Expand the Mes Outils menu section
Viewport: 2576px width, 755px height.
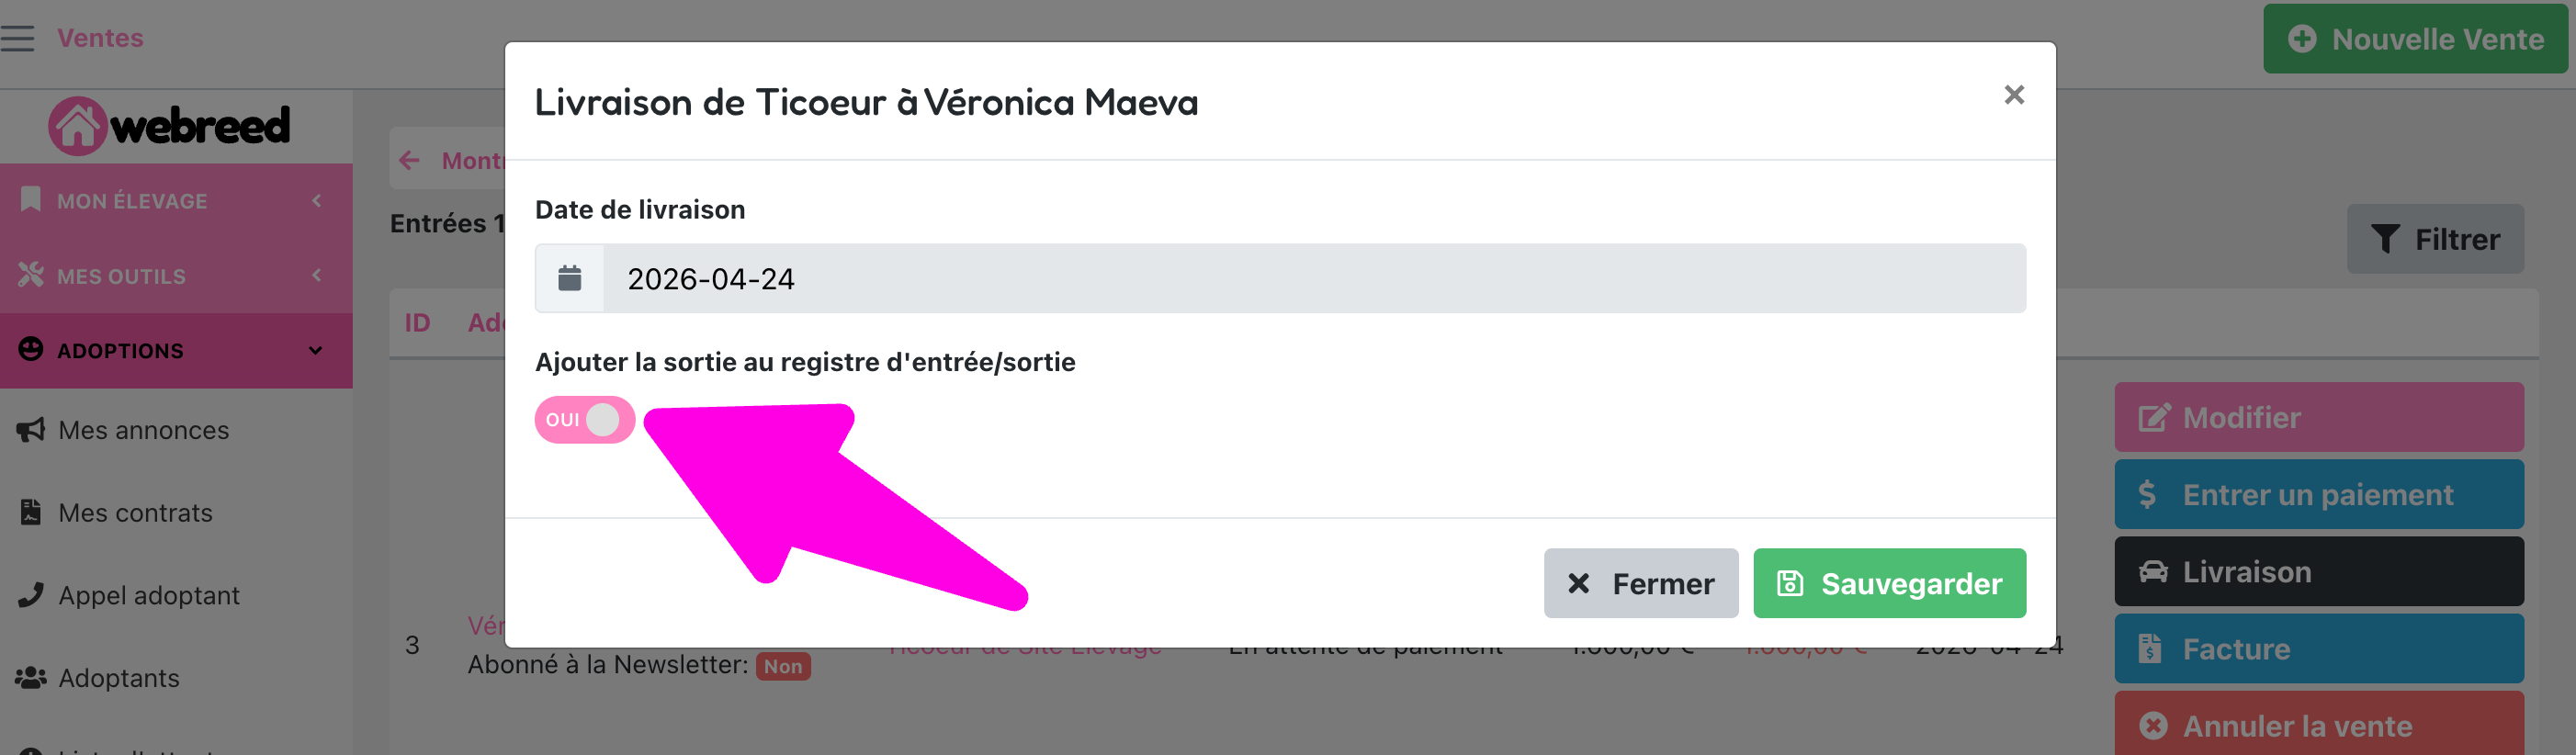(176, 276)
